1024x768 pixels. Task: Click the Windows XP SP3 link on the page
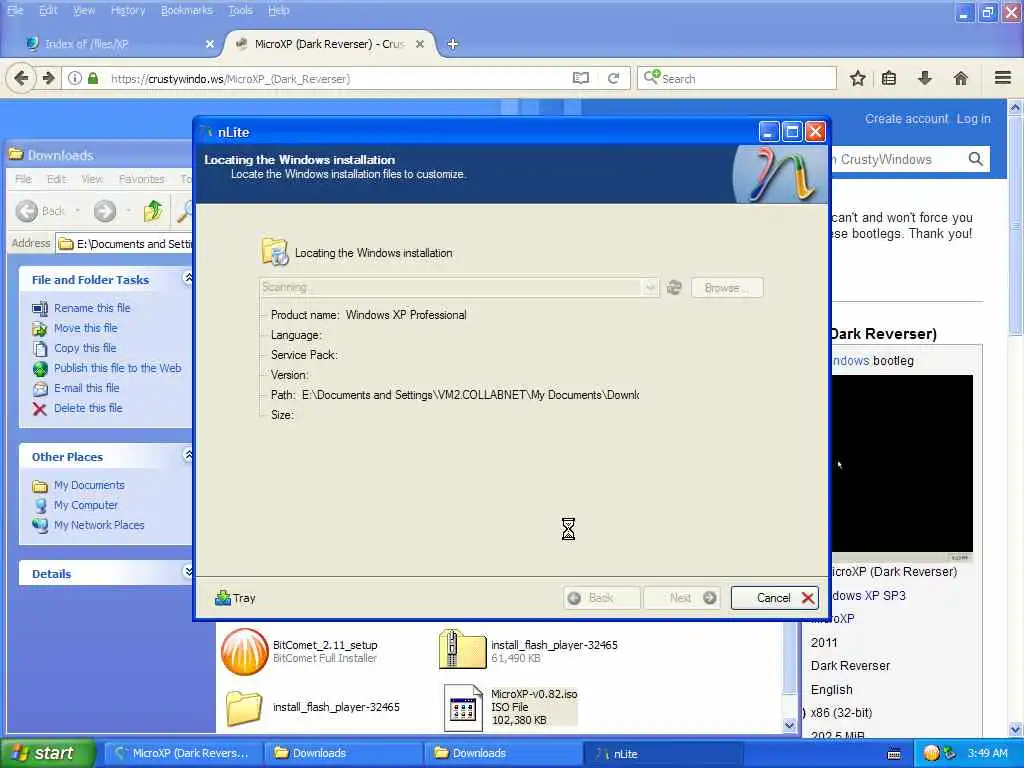(x=868, y=596)
